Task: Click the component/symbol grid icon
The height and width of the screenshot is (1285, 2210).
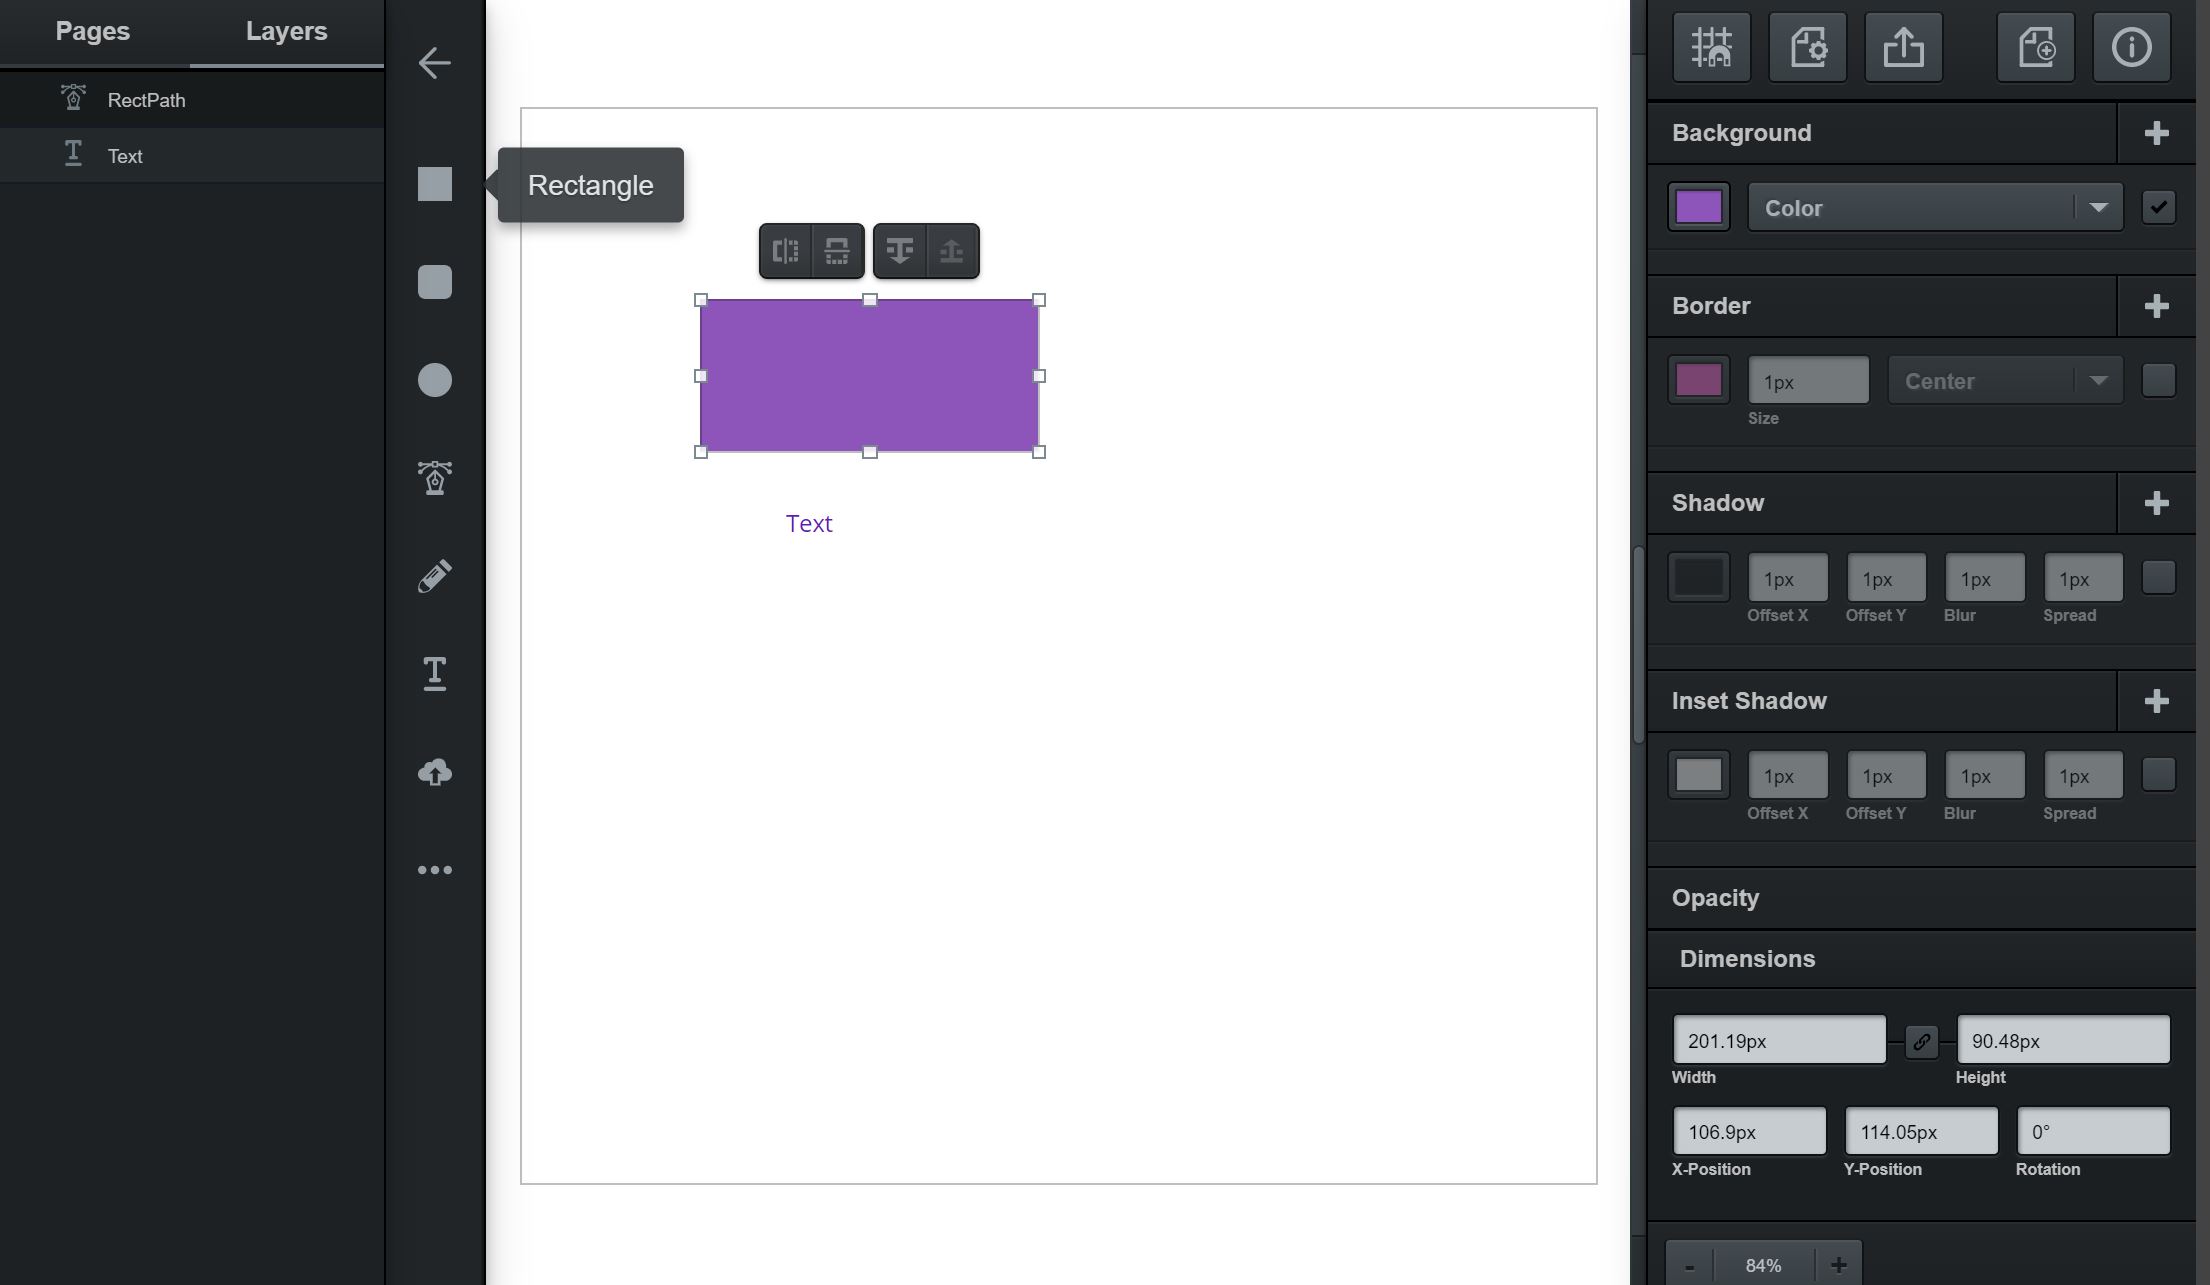Action: pyautogui.click(x=1711, y=44)
